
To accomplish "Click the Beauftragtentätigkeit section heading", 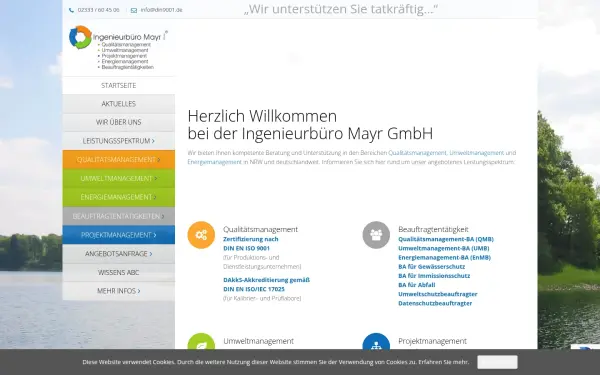I will click(x=433, y=229).
